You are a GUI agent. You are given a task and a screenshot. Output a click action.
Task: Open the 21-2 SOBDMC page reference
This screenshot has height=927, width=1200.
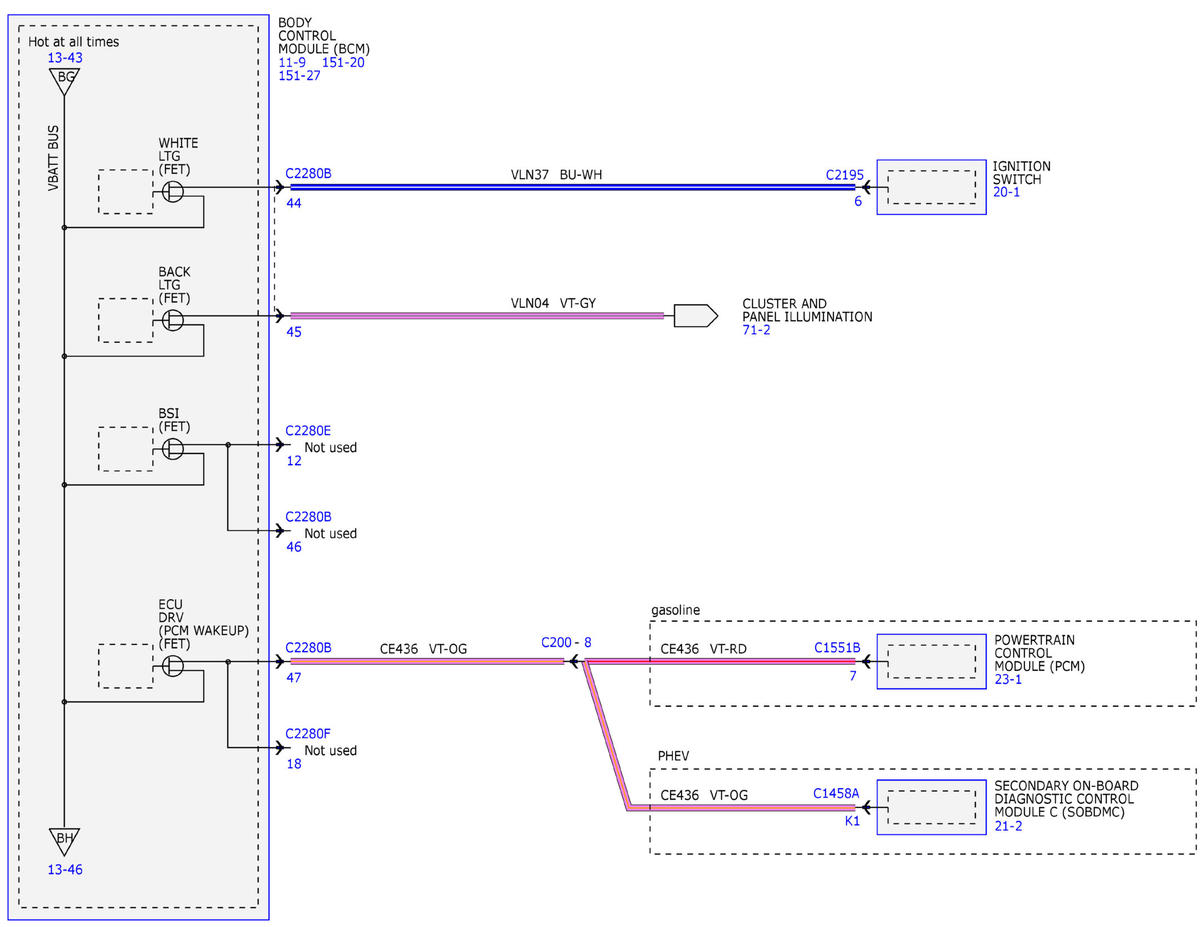[x=1008, y=827]
